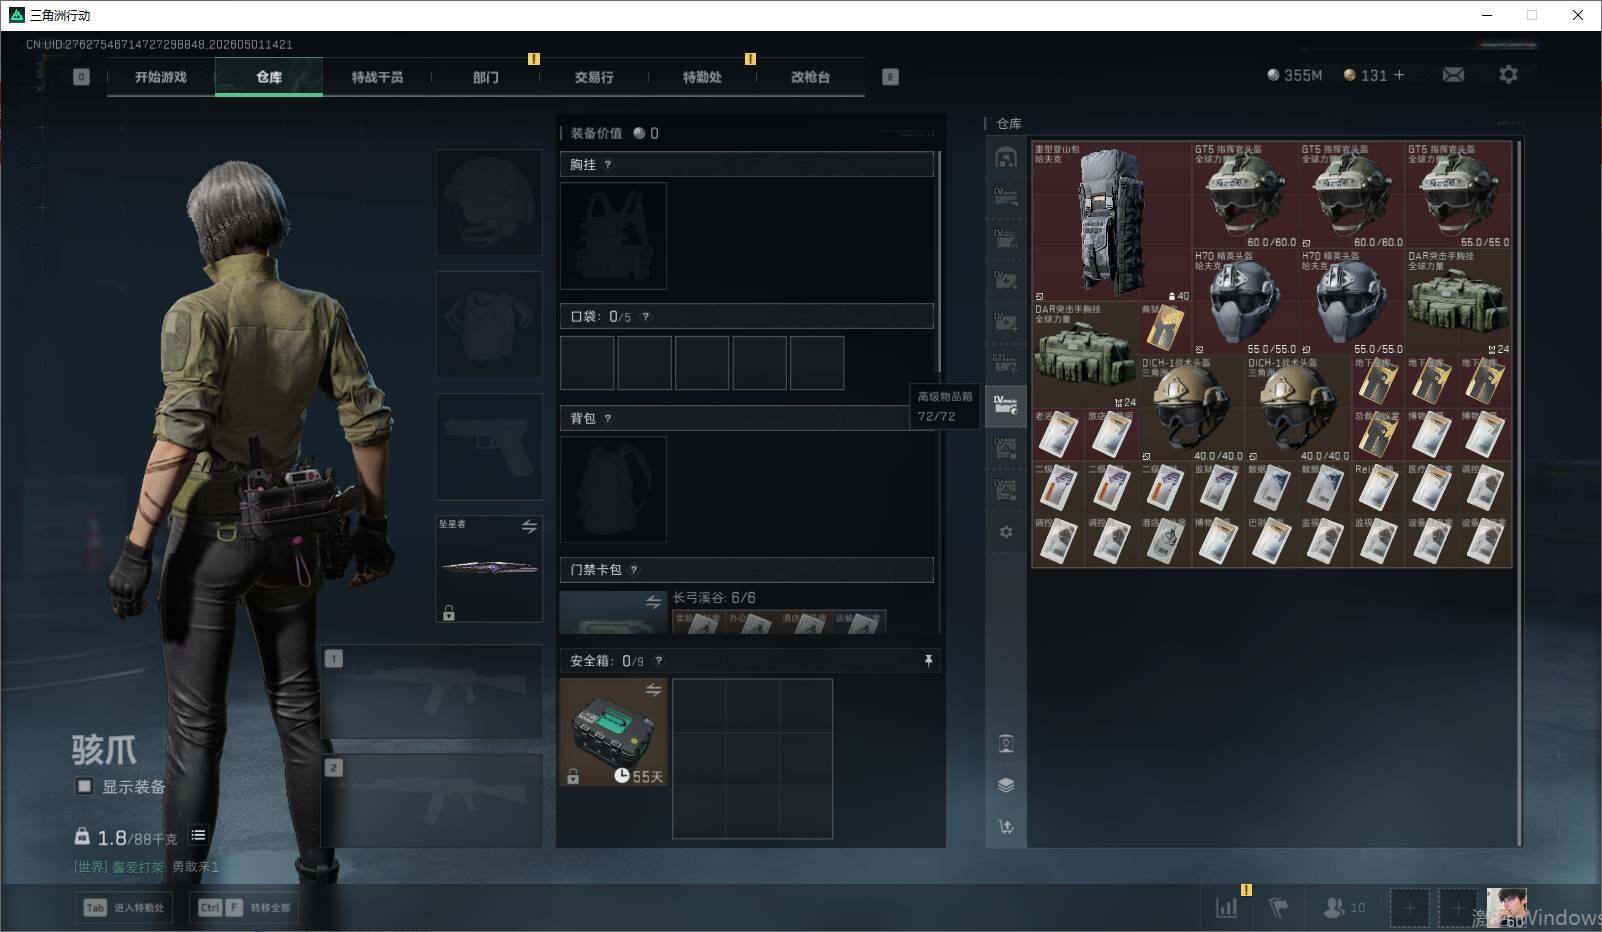Select the 仓库 tab
1602x932 pixels.
[269, 77]
